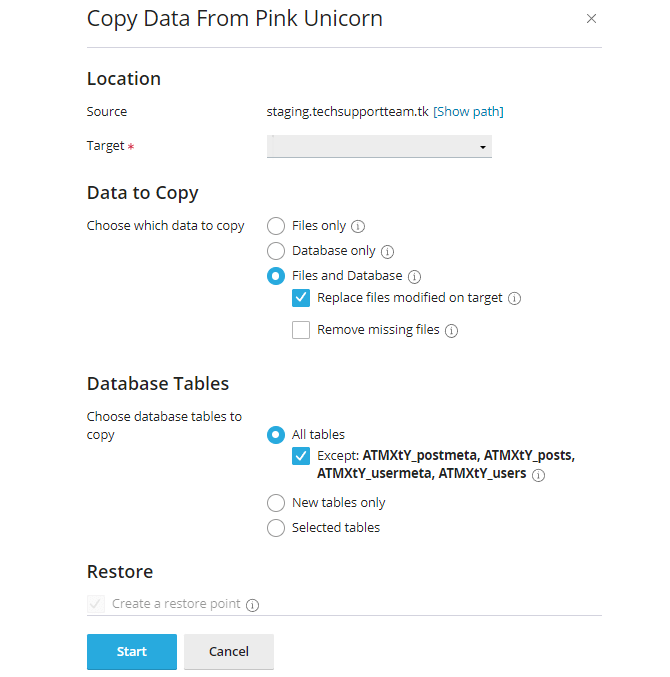Select the Files only radio option

point(276,226)
